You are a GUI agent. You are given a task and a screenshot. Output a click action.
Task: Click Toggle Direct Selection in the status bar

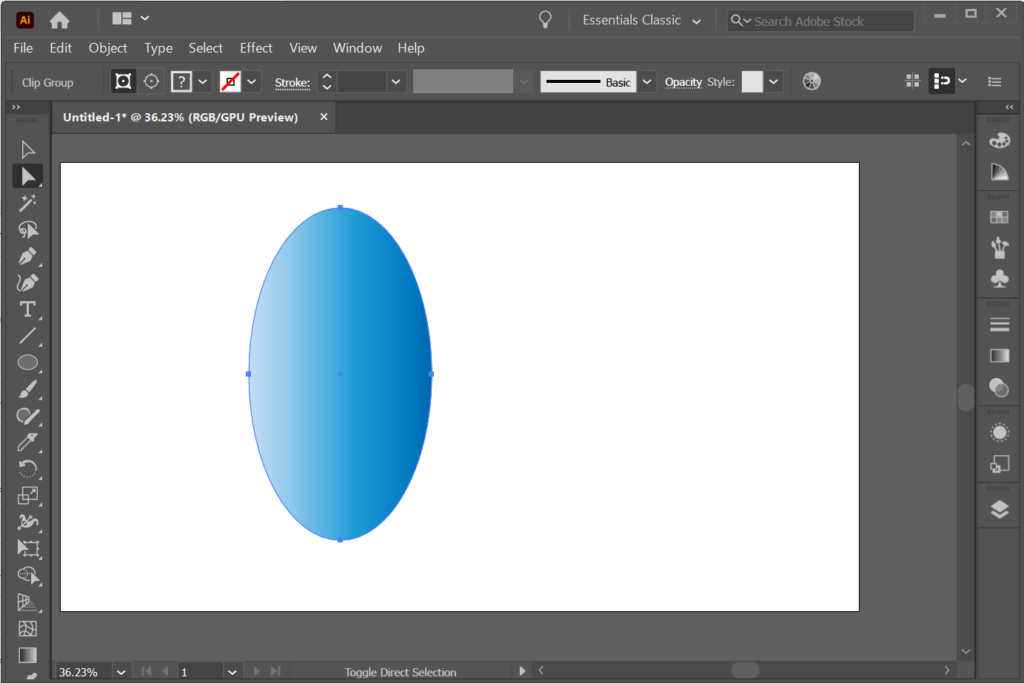pos(400,672)
